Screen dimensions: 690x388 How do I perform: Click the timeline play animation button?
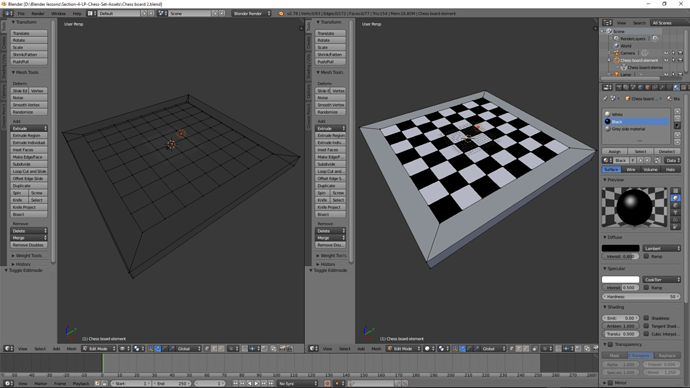257,384
